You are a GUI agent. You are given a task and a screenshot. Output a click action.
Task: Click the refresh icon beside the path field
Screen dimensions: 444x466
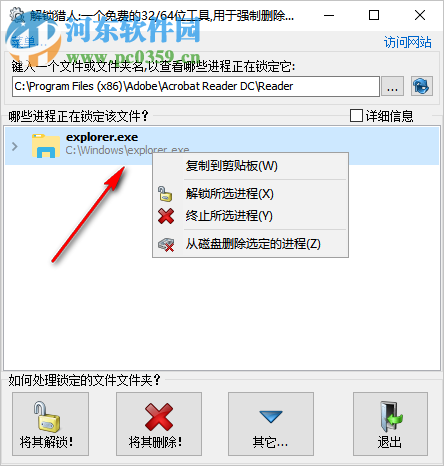tap(422, 86)
